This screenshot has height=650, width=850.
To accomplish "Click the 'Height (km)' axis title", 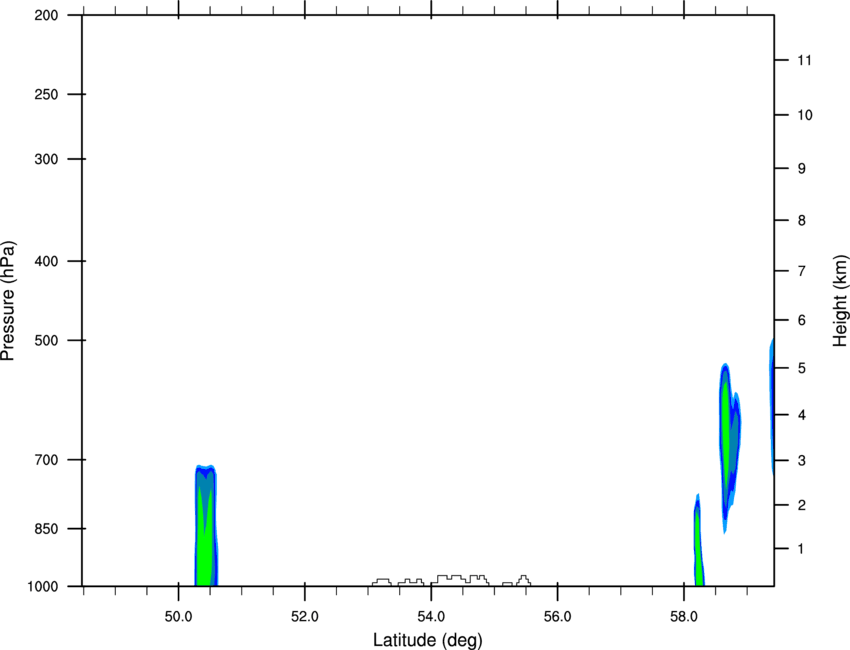I will (840, 300).
